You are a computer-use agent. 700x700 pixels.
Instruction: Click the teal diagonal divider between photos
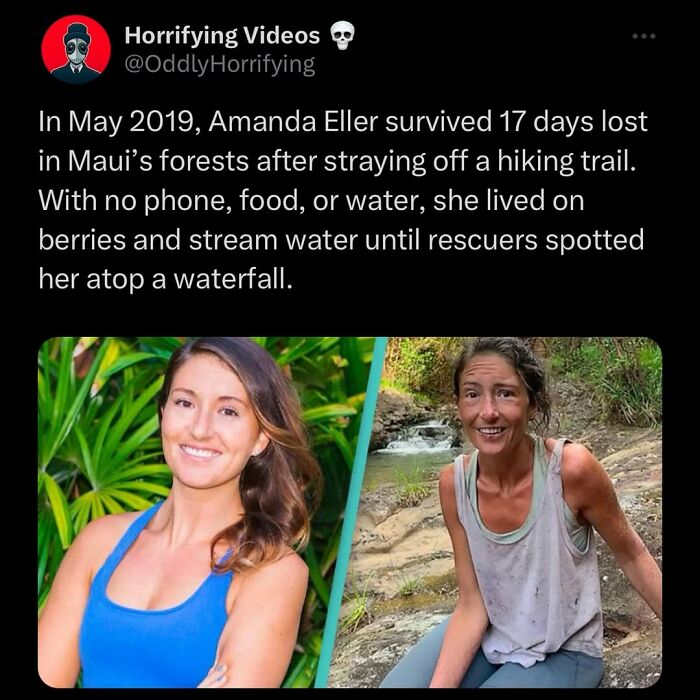pos(351,512)
